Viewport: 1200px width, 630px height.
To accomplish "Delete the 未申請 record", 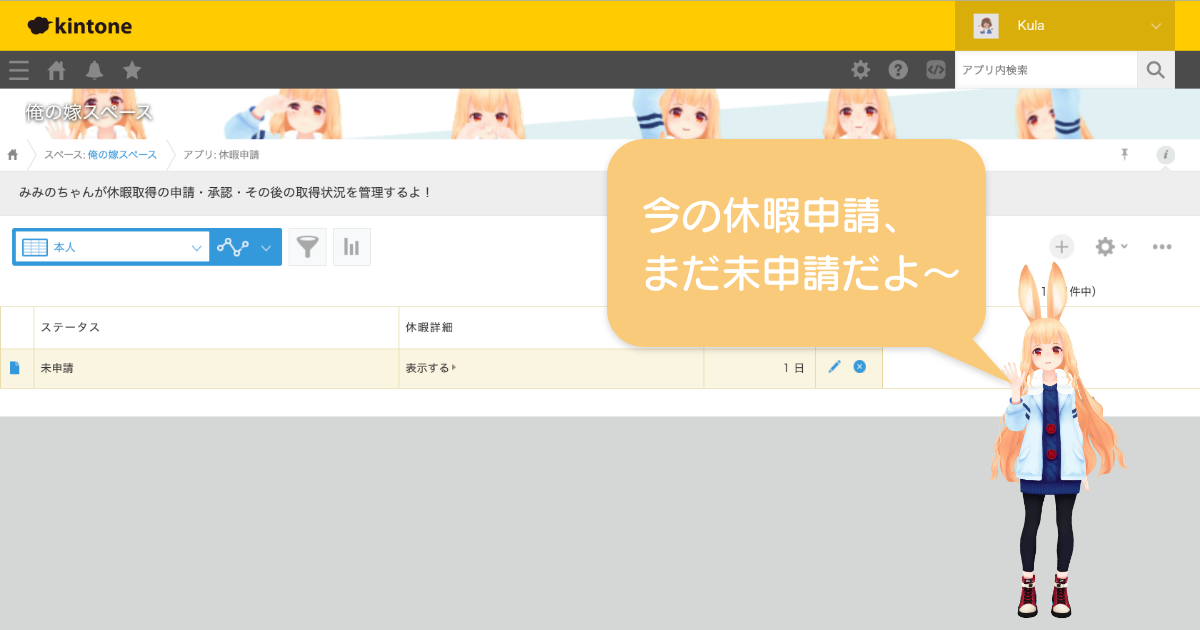I will (860, 367).
